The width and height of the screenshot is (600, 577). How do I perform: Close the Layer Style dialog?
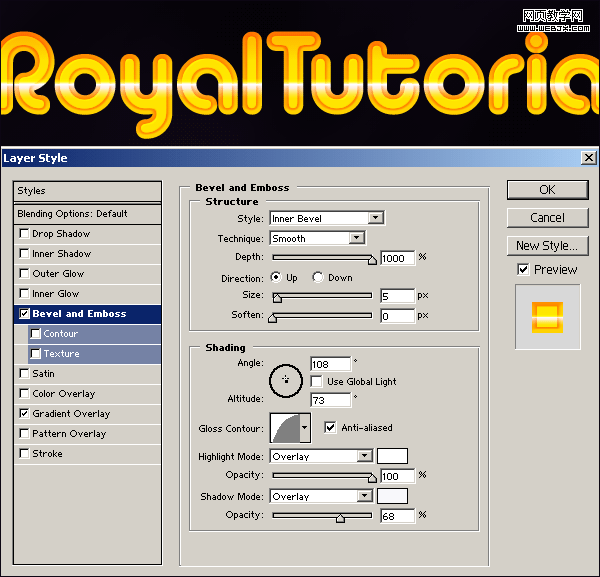(x=589, y=158)
